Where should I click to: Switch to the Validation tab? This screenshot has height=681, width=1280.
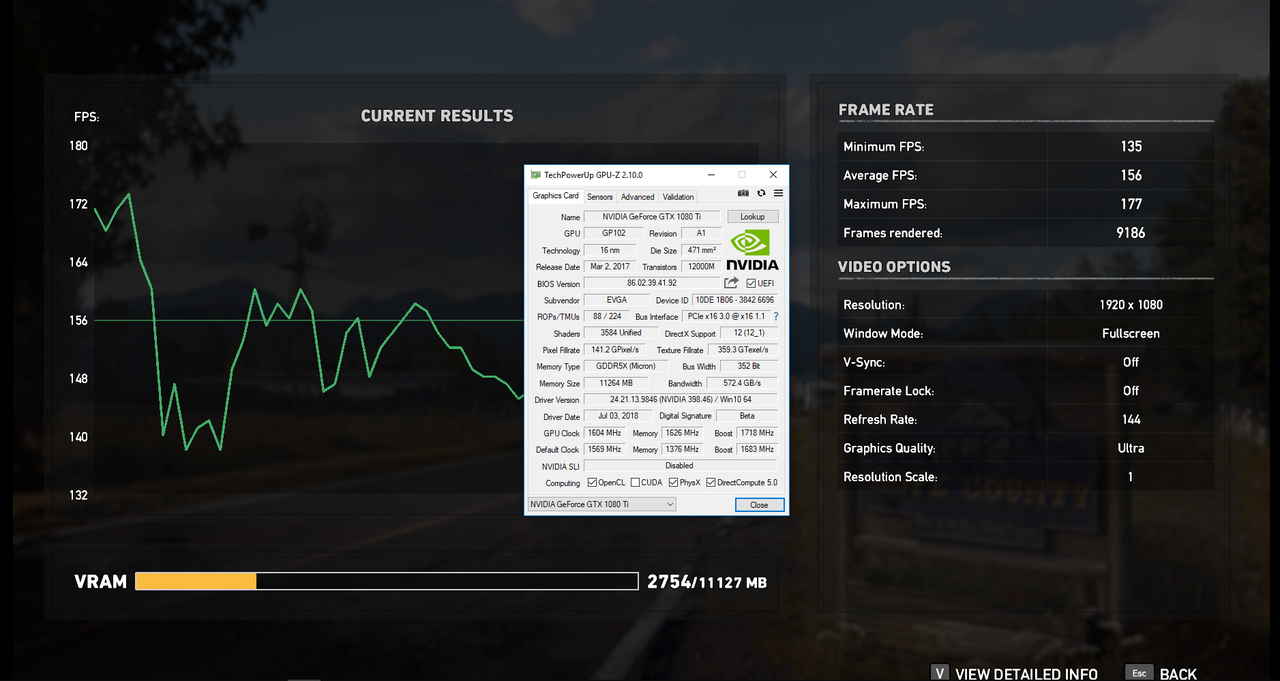click(x=678, y=197)
